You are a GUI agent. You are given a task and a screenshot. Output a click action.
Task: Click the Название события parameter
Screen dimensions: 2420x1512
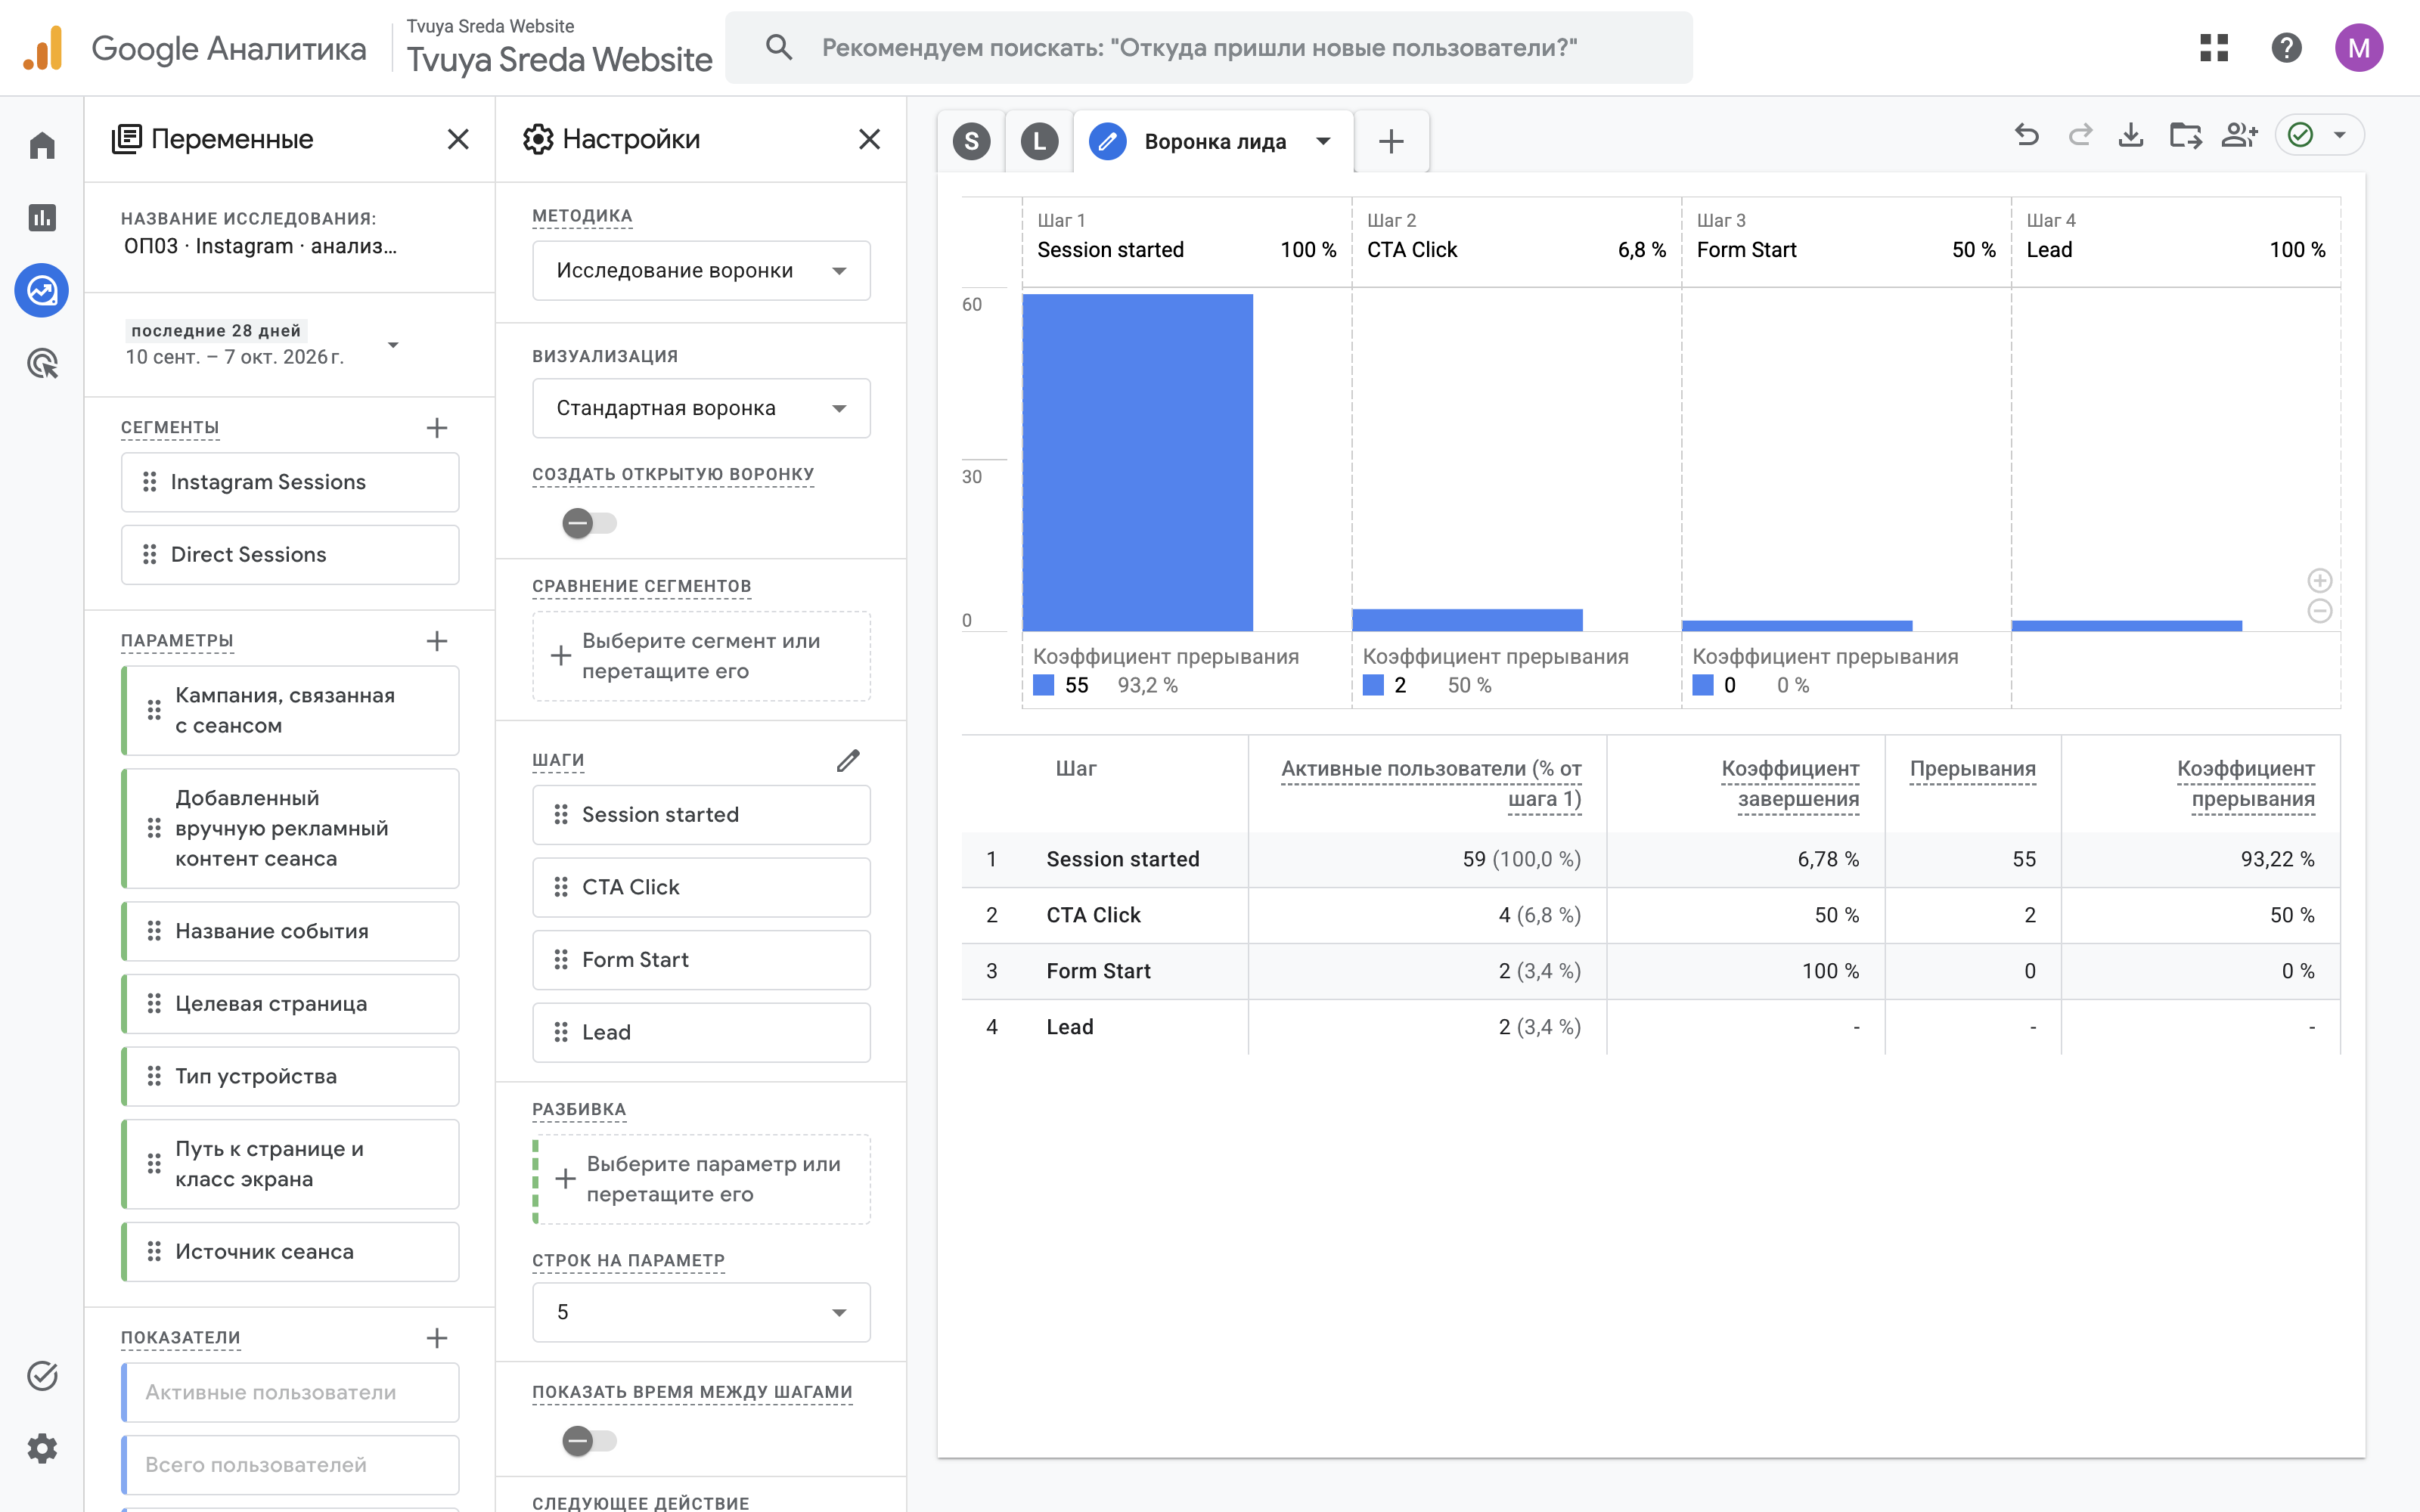pyautogui.click(x=290, y=931)
